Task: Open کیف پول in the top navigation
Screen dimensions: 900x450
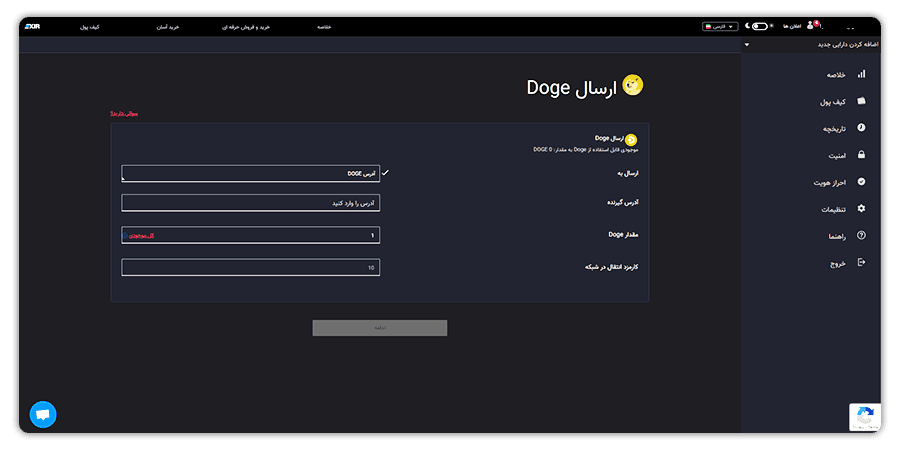Action: coord(90,27)
